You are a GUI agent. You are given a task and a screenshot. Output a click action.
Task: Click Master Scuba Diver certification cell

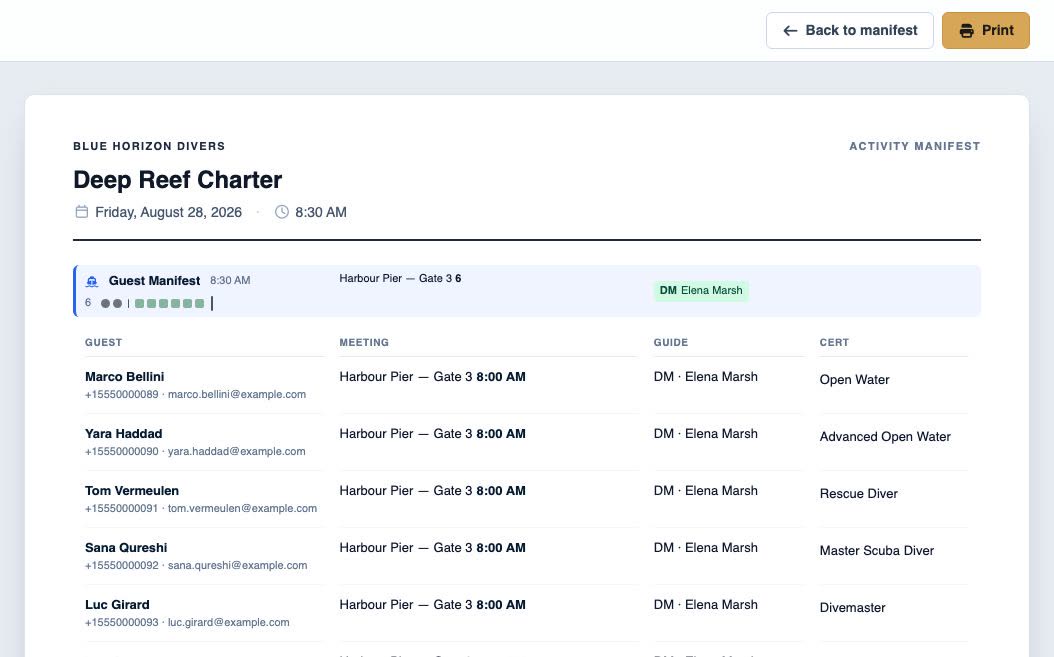[x=877, y=551]
